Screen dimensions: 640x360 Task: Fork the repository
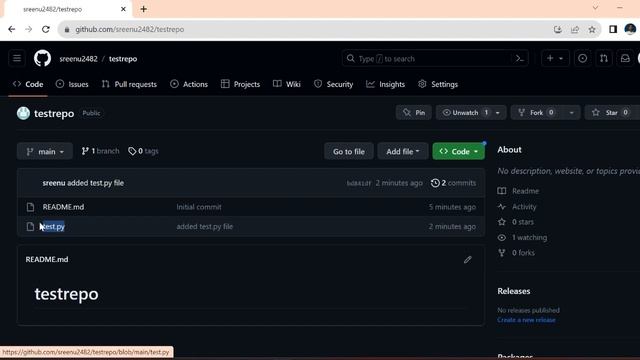pyautogui.click(x=536, y=113)
